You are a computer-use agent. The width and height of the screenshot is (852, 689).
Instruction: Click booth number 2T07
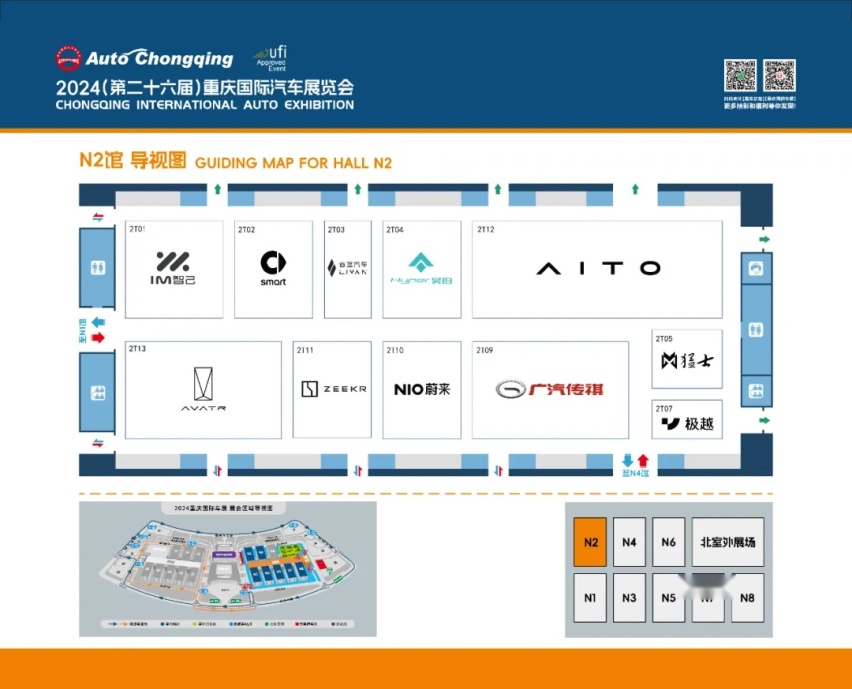click(664, 408)
